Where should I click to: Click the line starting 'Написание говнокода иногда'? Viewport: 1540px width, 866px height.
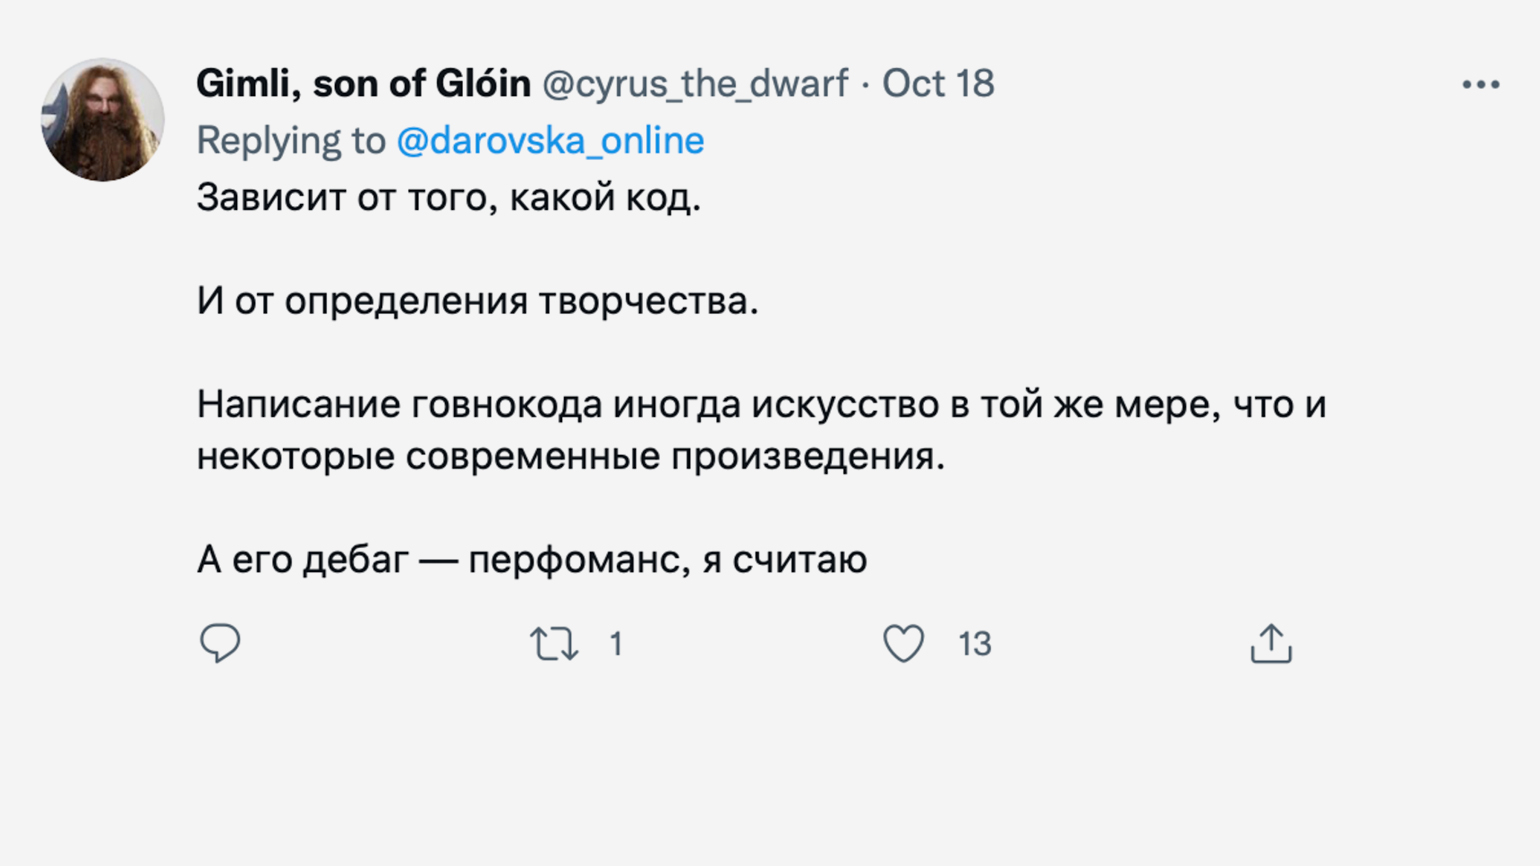[760, 404]
